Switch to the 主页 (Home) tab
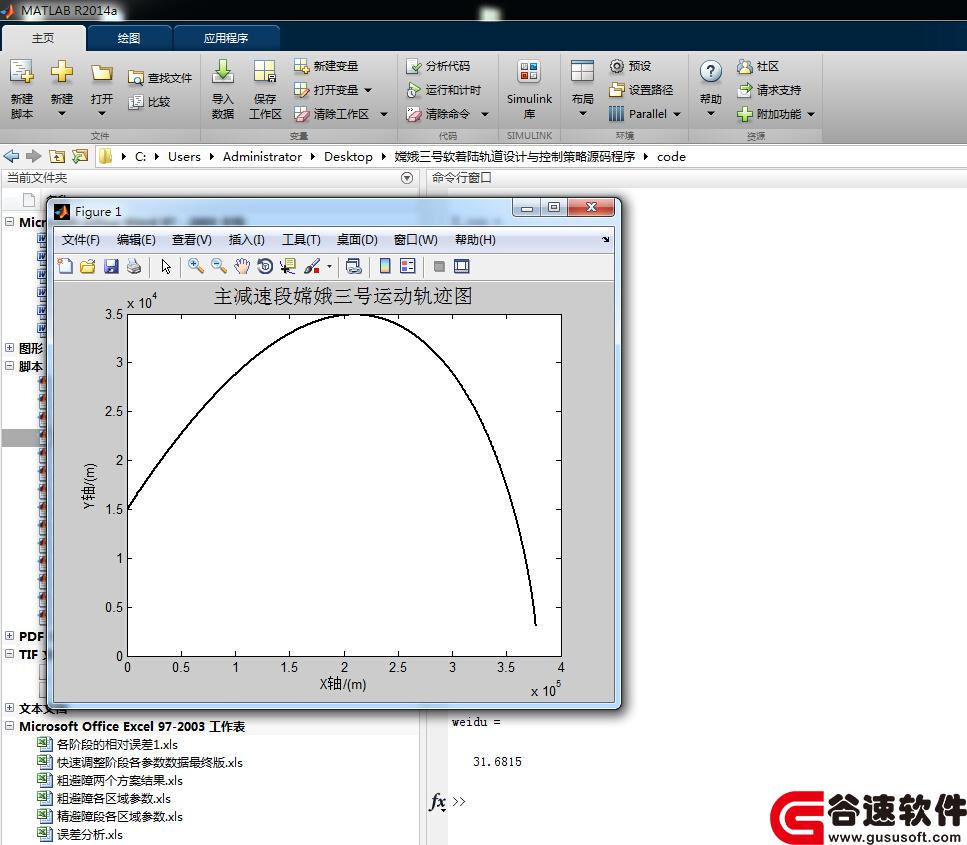This screenshot has width=967, height=845. pyautogui.click(x=43, y=38)
